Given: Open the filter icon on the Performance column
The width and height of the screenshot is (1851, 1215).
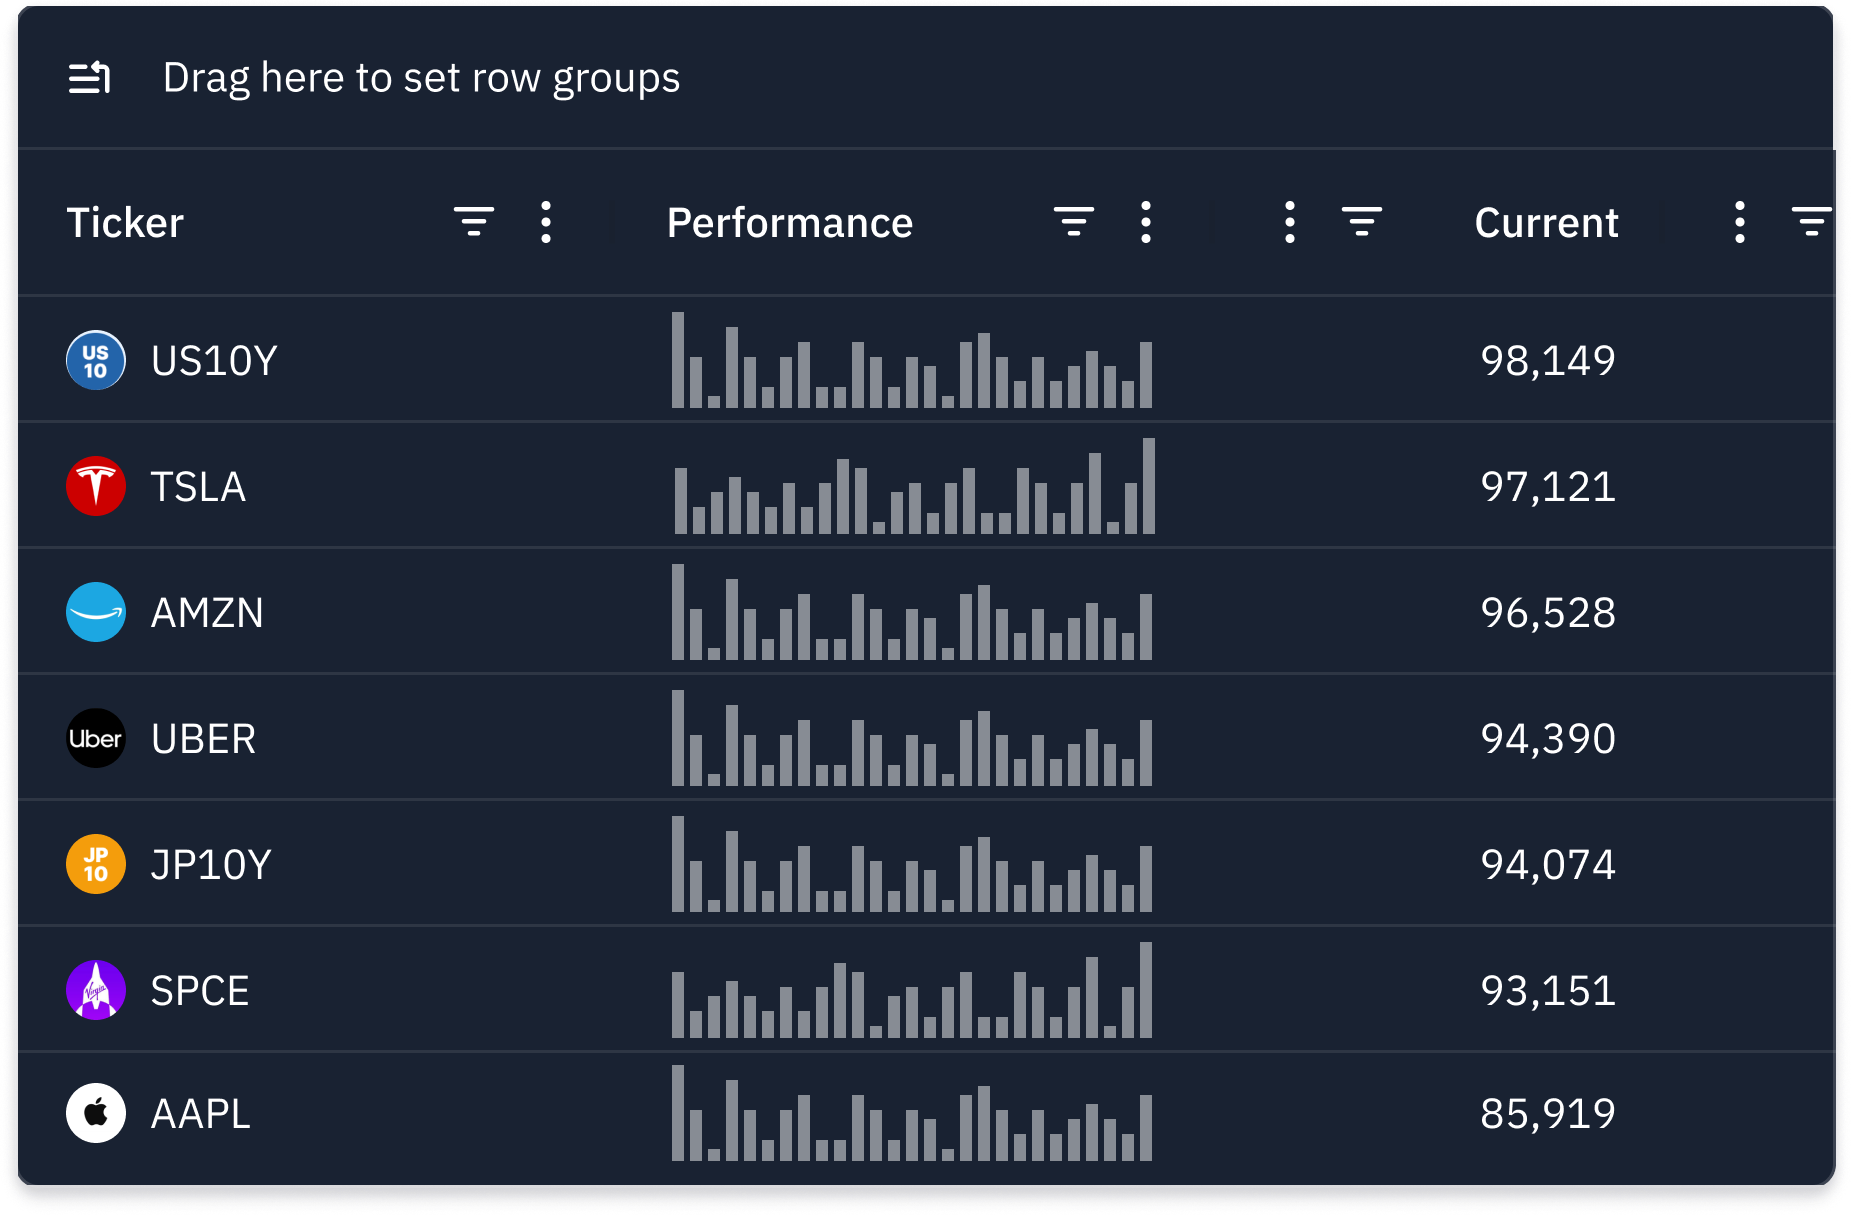Looking at the screenshot, I should point(1074,222).
